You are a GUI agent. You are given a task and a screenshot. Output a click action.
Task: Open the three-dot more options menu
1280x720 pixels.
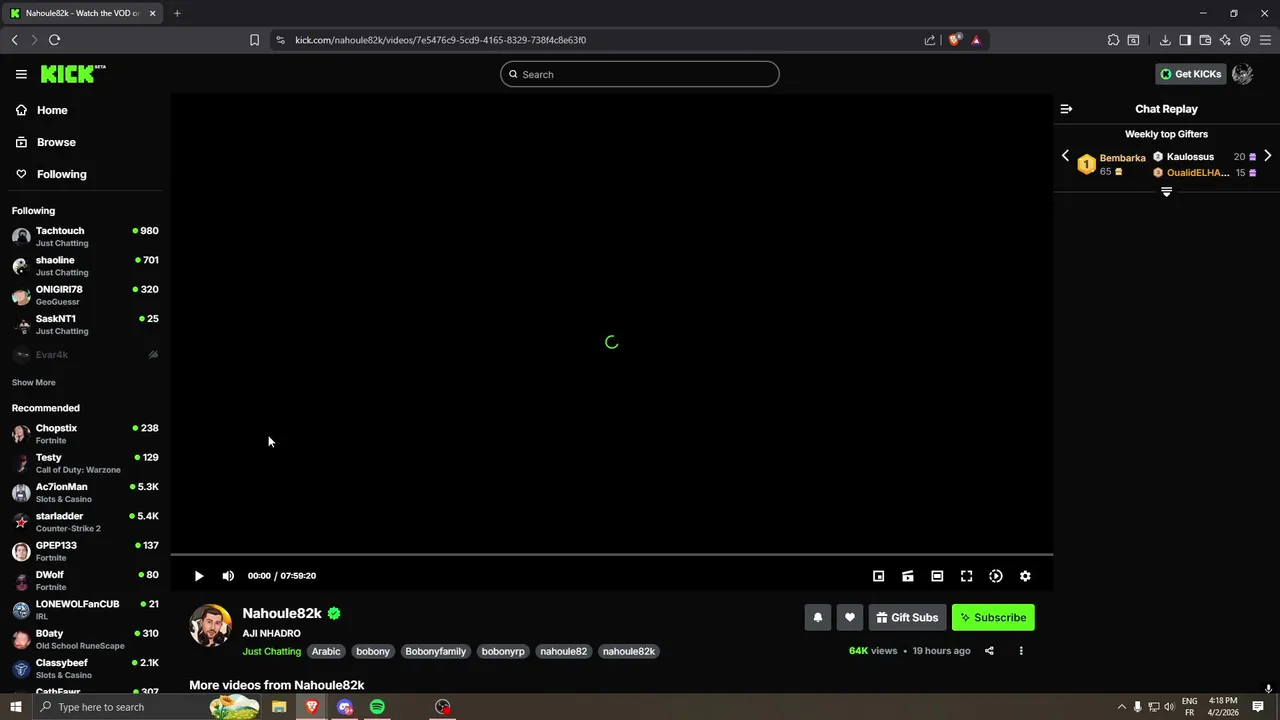(1021, 651)
